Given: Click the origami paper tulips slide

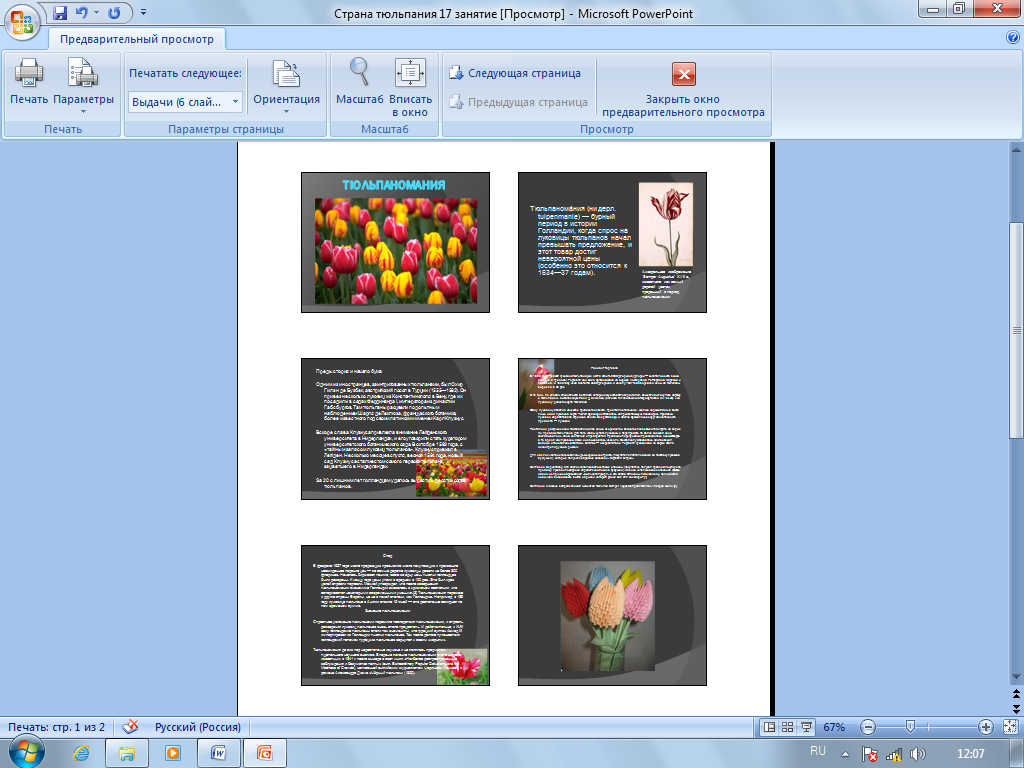Looking at the screenshot, I should click(x=612, y=615).
